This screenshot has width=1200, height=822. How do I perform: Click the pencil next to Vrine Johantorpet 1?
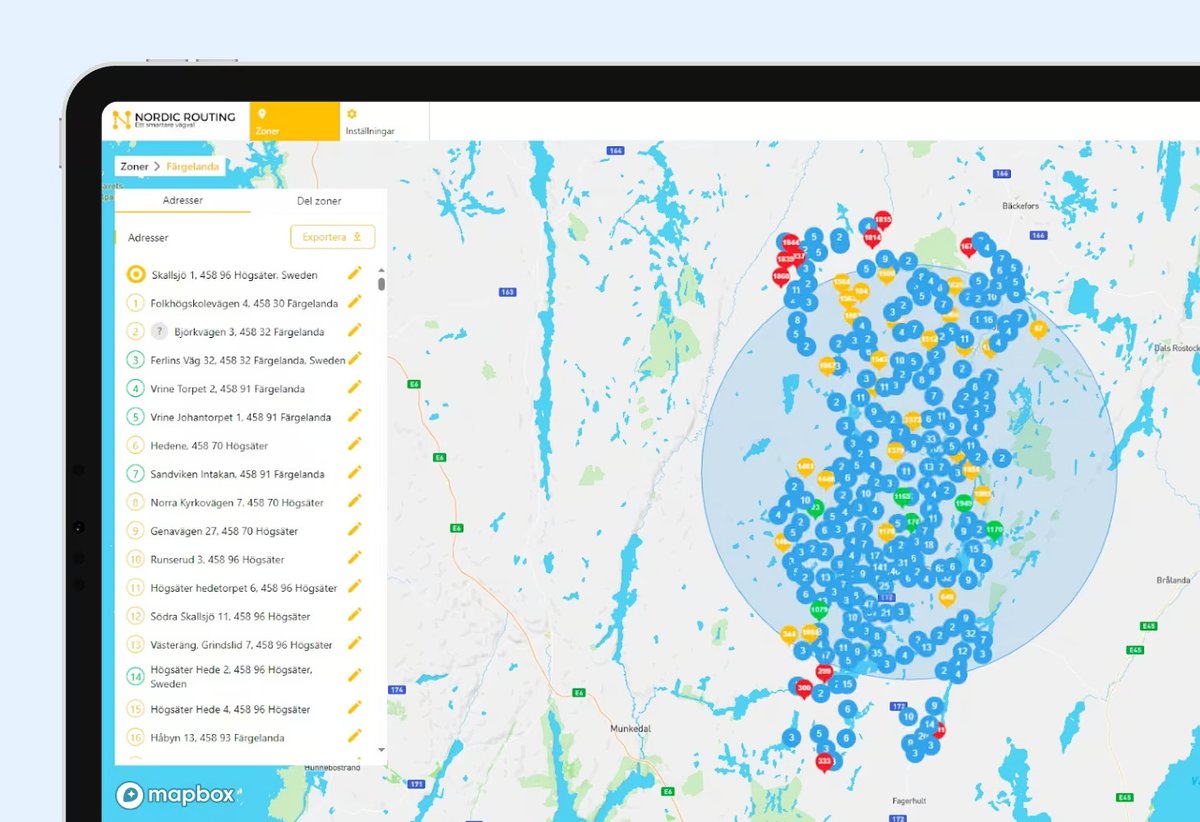(354, 416)
